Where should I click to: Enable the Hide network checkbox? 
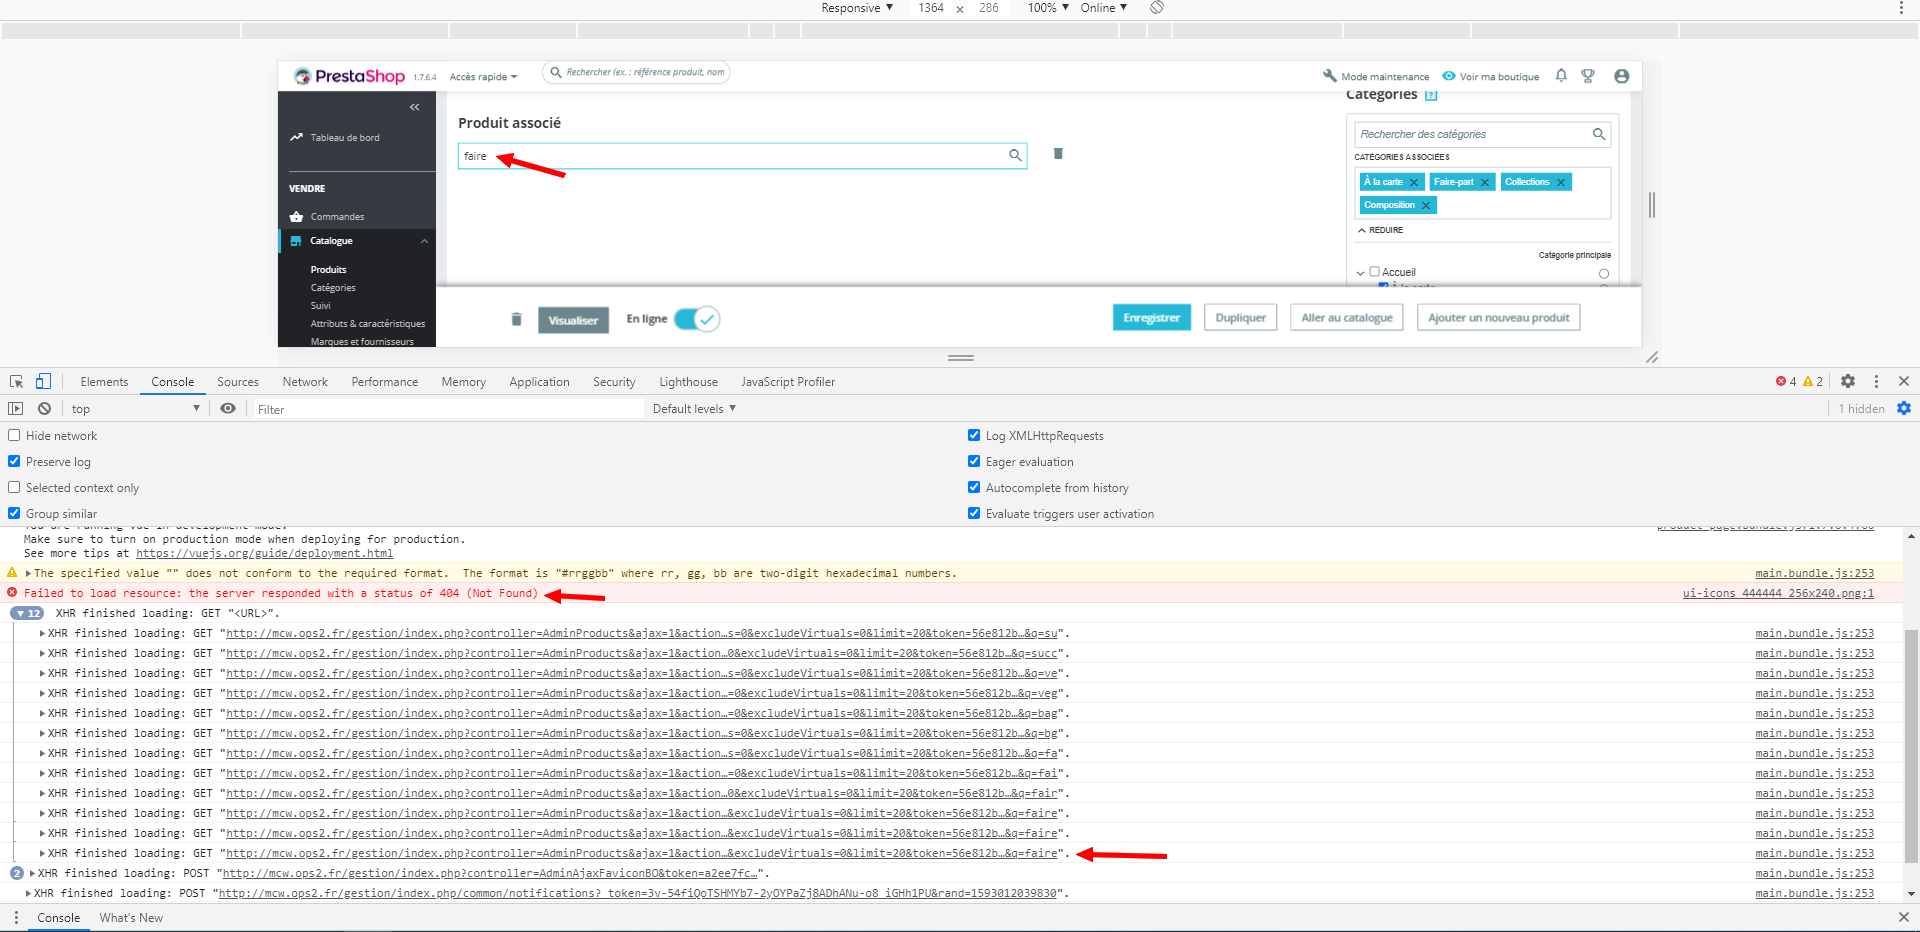coord(14,435)
